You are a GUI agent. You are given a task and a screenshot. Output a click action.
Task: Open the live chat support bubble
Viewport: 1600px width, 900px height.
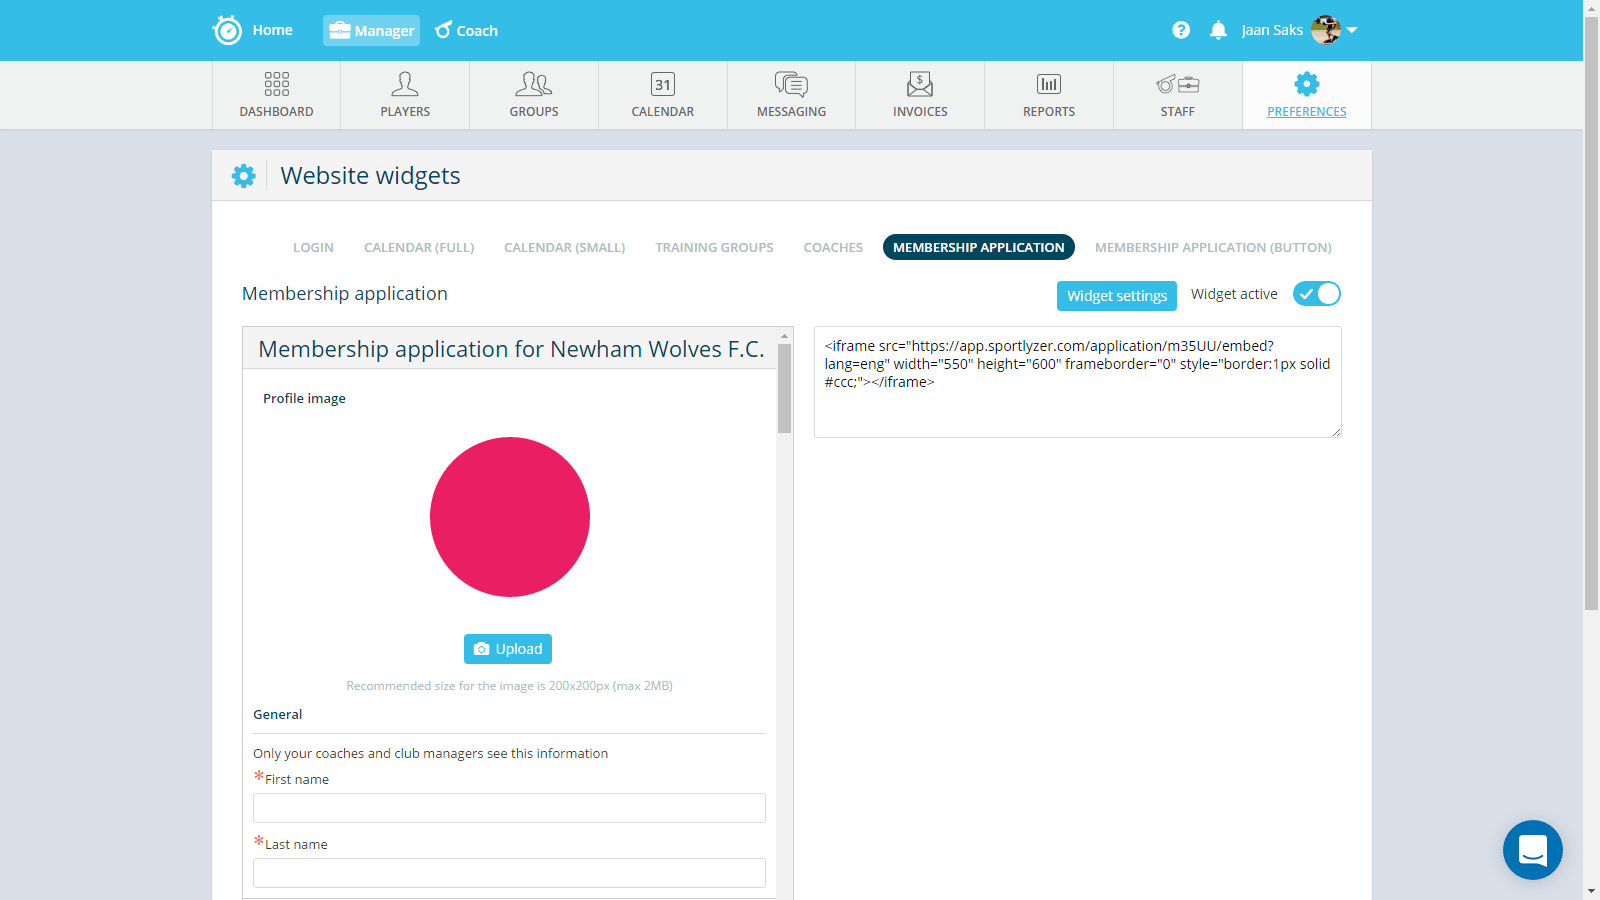click(1532, 850)
